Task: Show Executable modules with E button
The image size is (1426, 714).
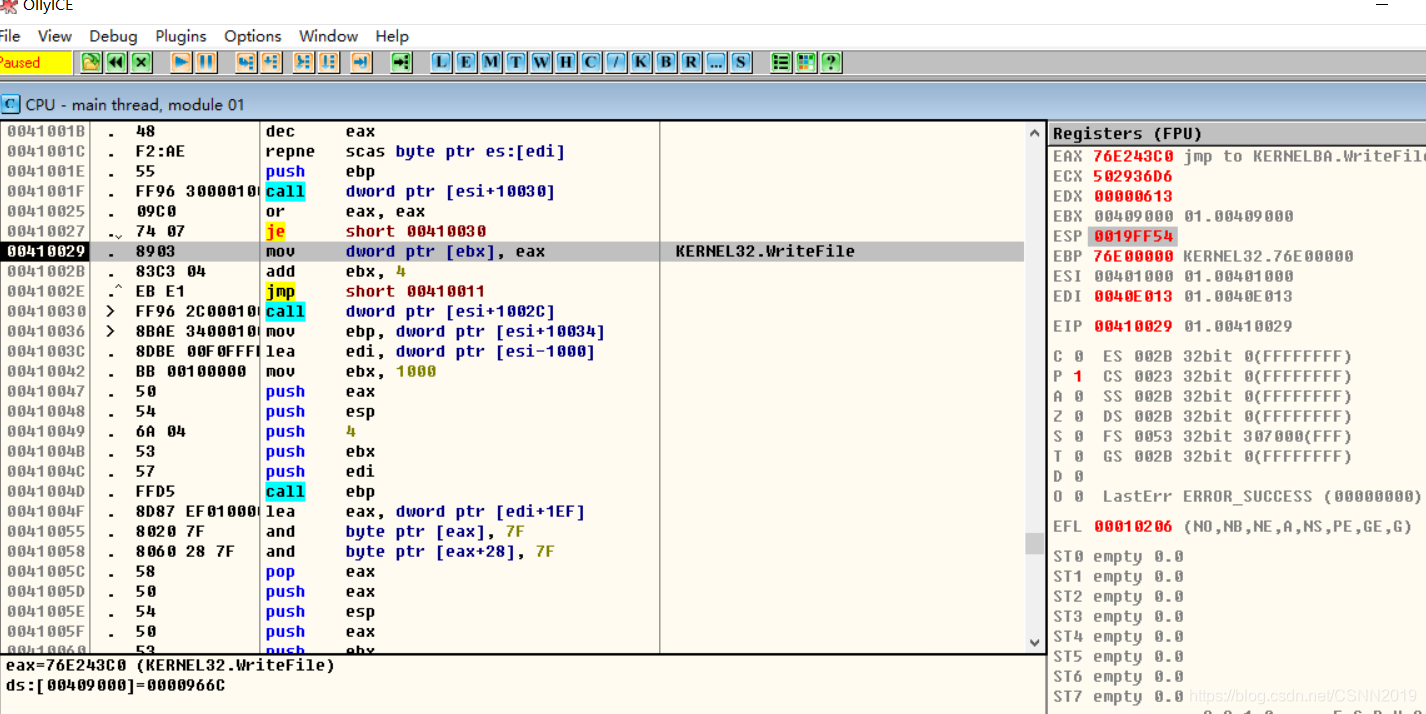Action: (x=466, y=62)
